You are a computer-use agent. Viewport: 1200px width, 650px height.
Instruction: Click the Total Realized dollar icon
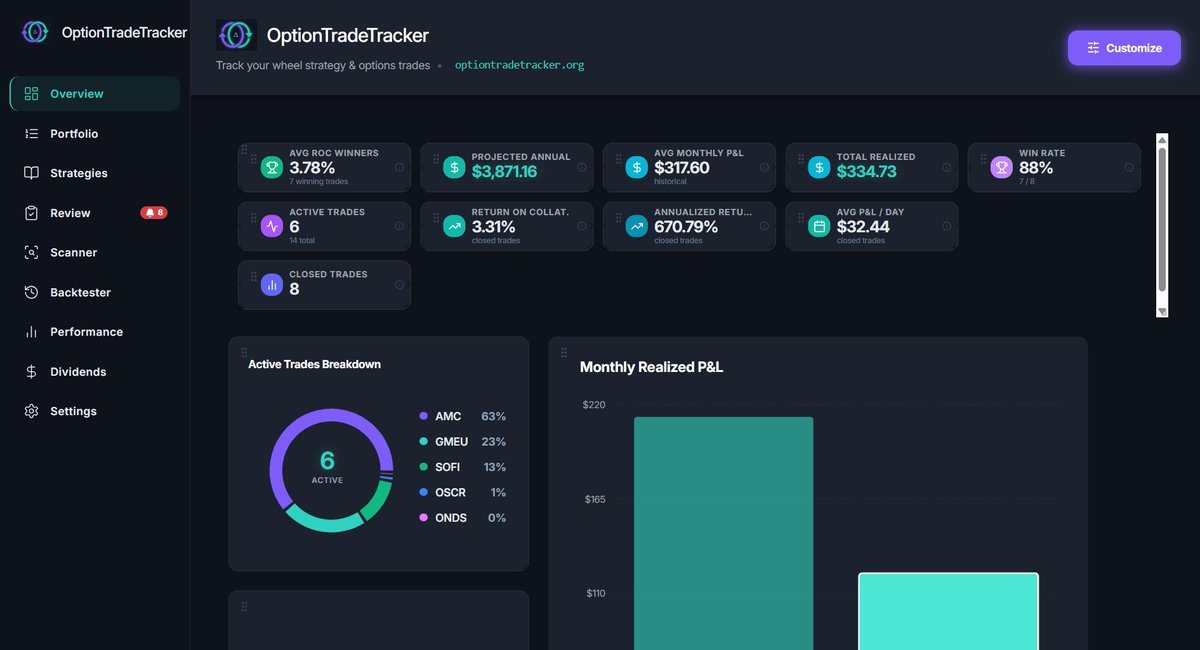point(819,168)
